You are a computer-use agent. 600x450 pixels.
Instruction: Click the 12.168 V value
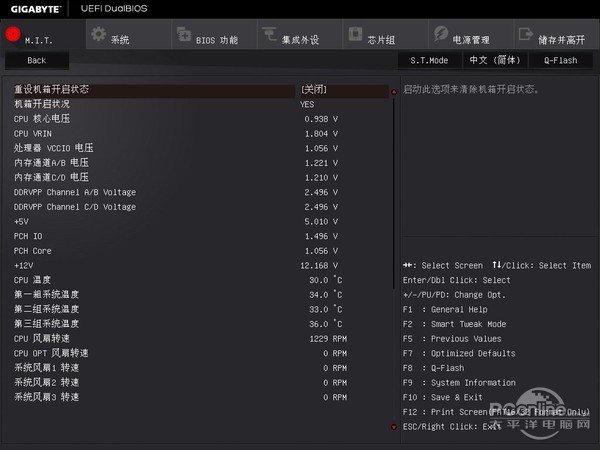click(319, 266)
